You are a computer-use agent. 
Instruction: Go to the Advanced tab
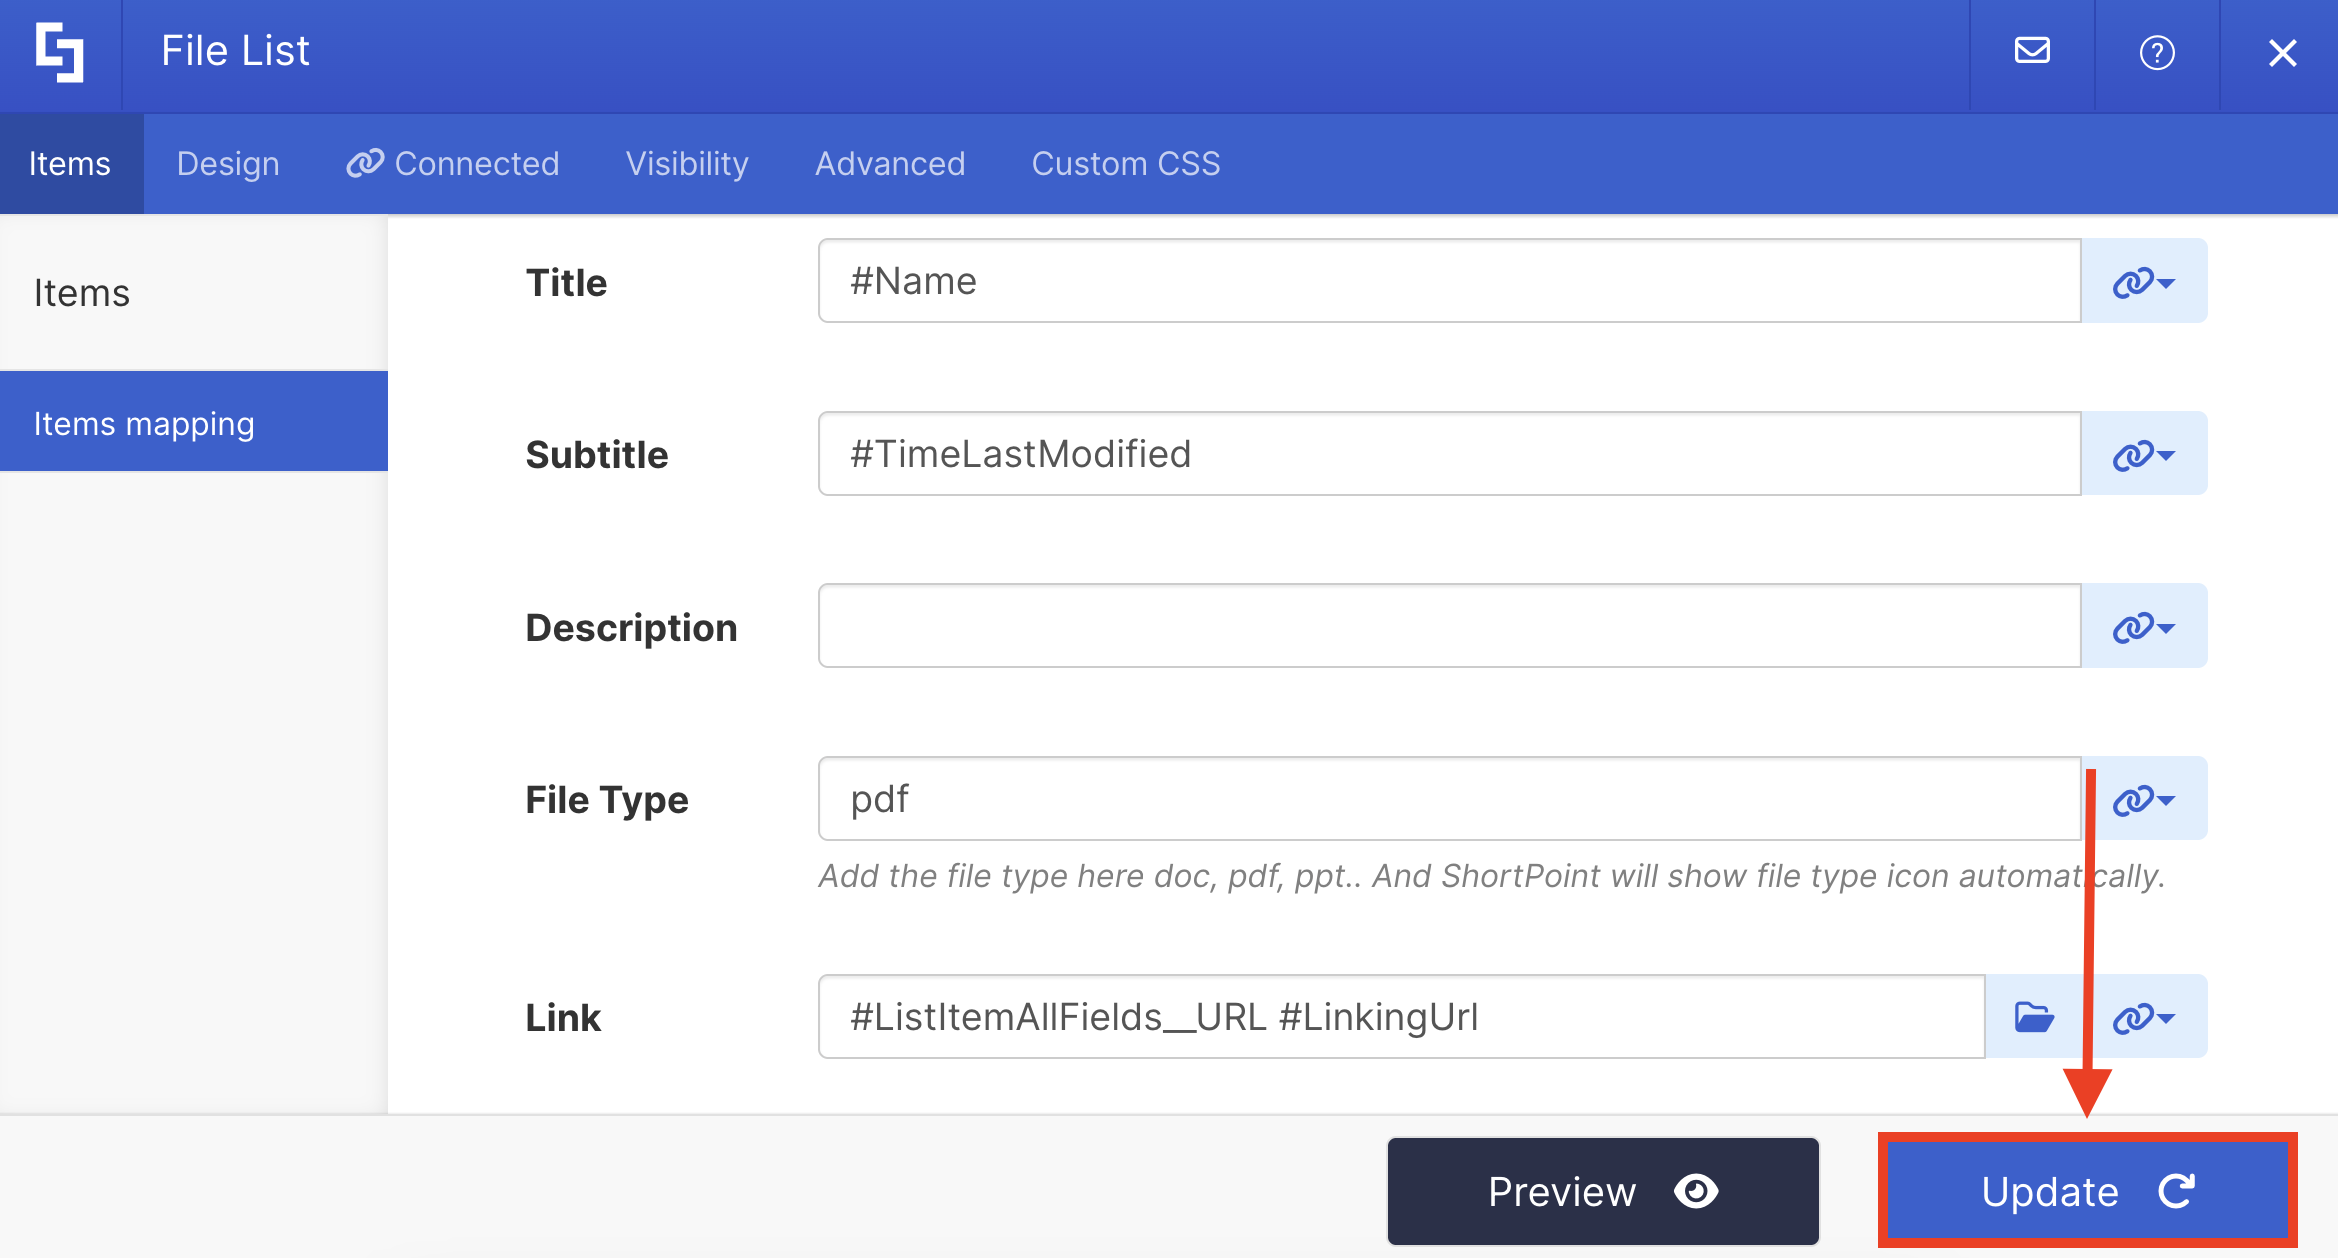(890, 164)
